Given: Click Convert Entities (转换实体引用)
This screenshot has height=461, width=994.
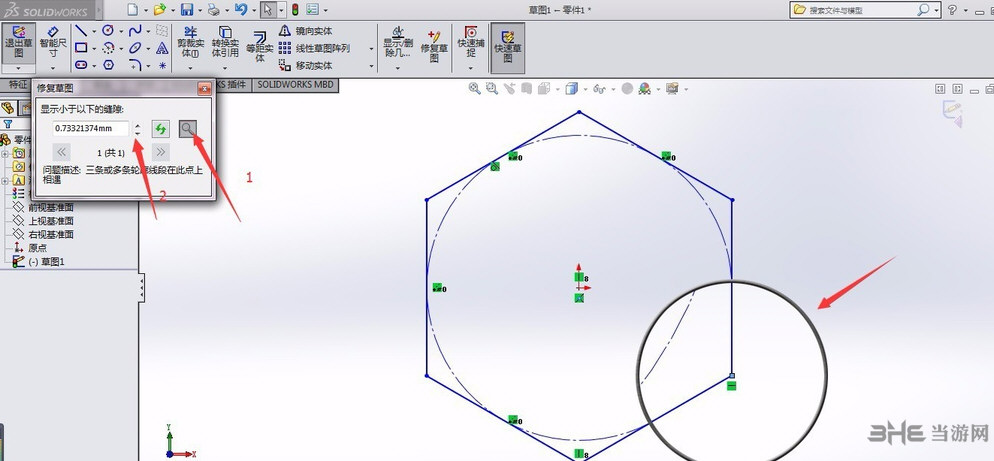Looking at the screenshot, I should pyautogui.click(x=225, y=42).
